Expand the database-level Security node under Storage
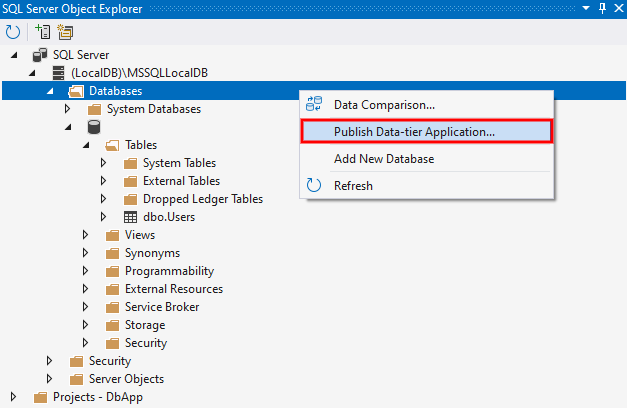Viewport: 627px width, 408px height. (85, 343)
